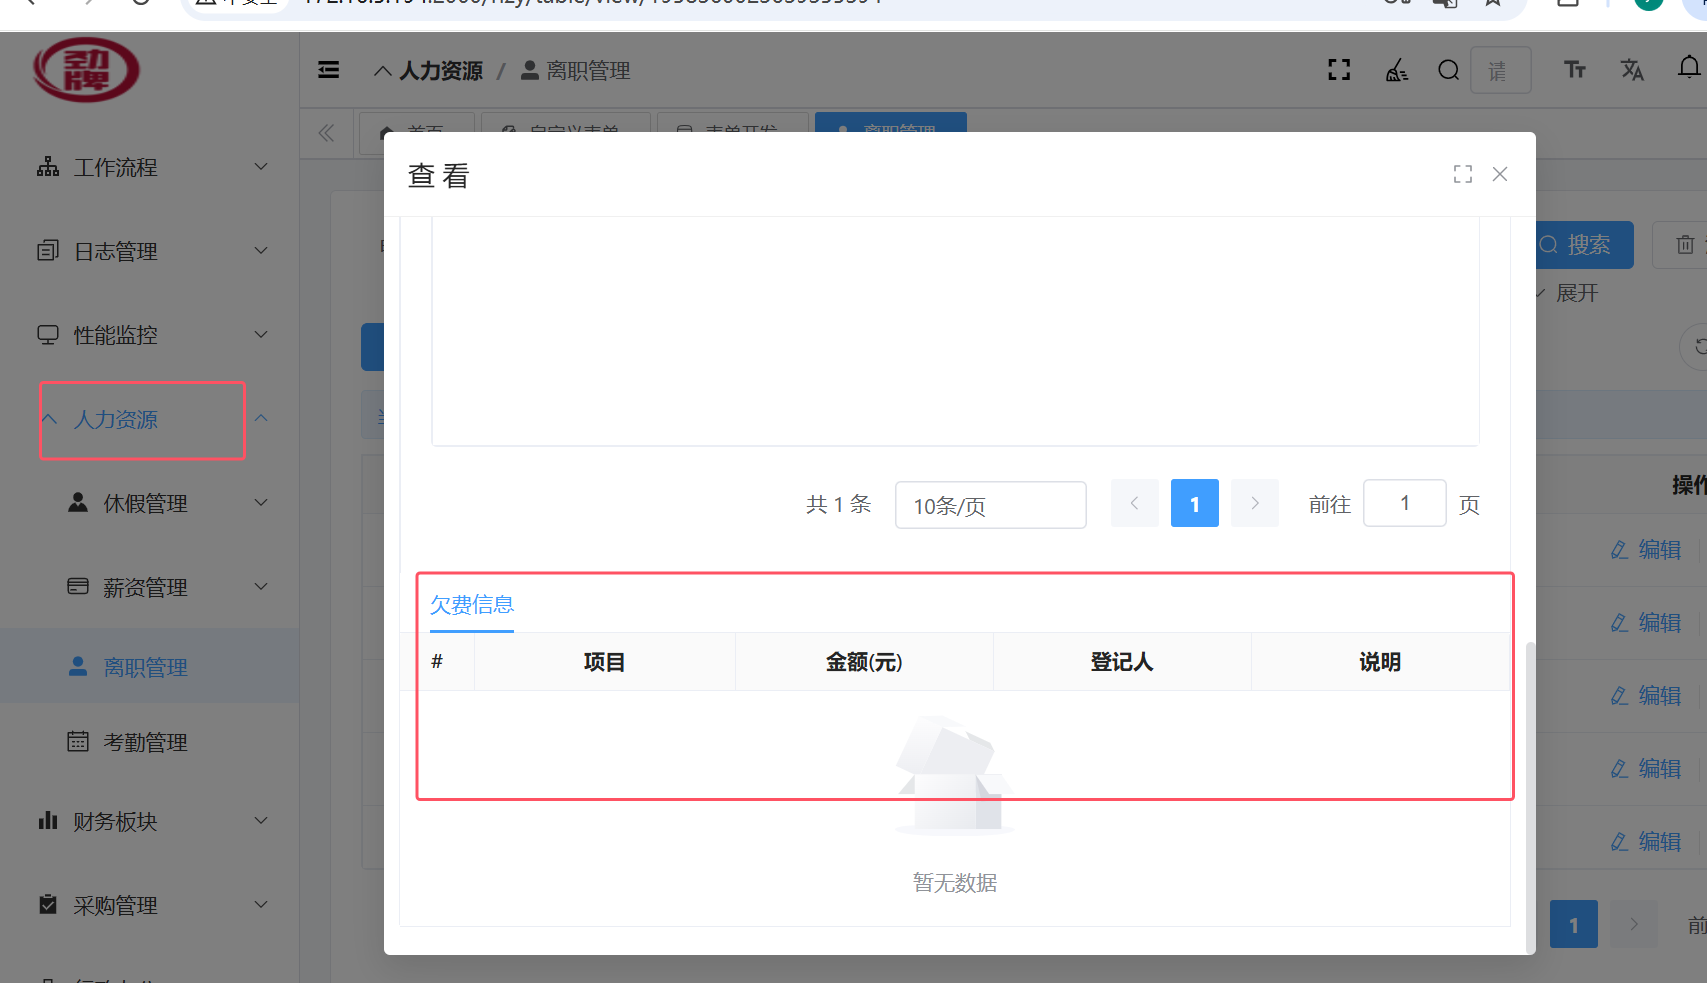The height and width of the screenshot is (983, 1707).
Task: Click the last visible 编辑 link
Action: [1646, 842]
